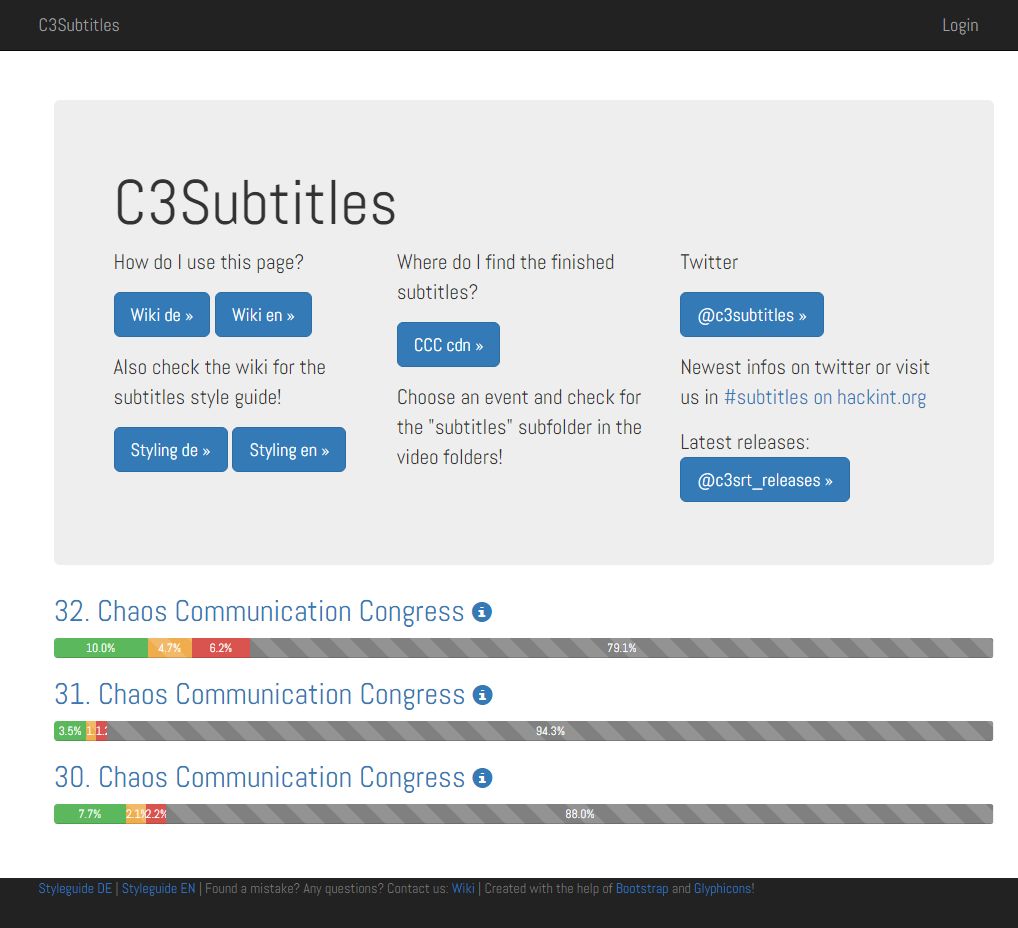This screenshot has width=1018, height=928.
Task: Open 30. Chaos Communication Congress event
Action: coord(260,778)
